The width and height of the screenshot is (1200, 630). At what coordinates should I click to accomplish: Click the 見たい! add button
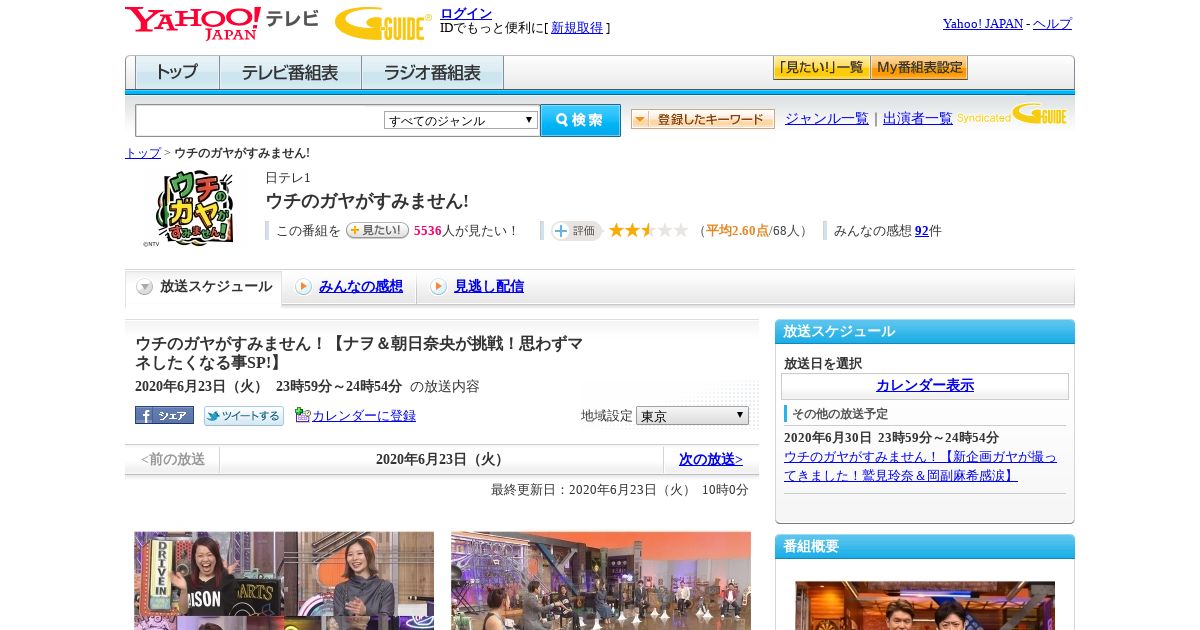click(x=377, y=230)
